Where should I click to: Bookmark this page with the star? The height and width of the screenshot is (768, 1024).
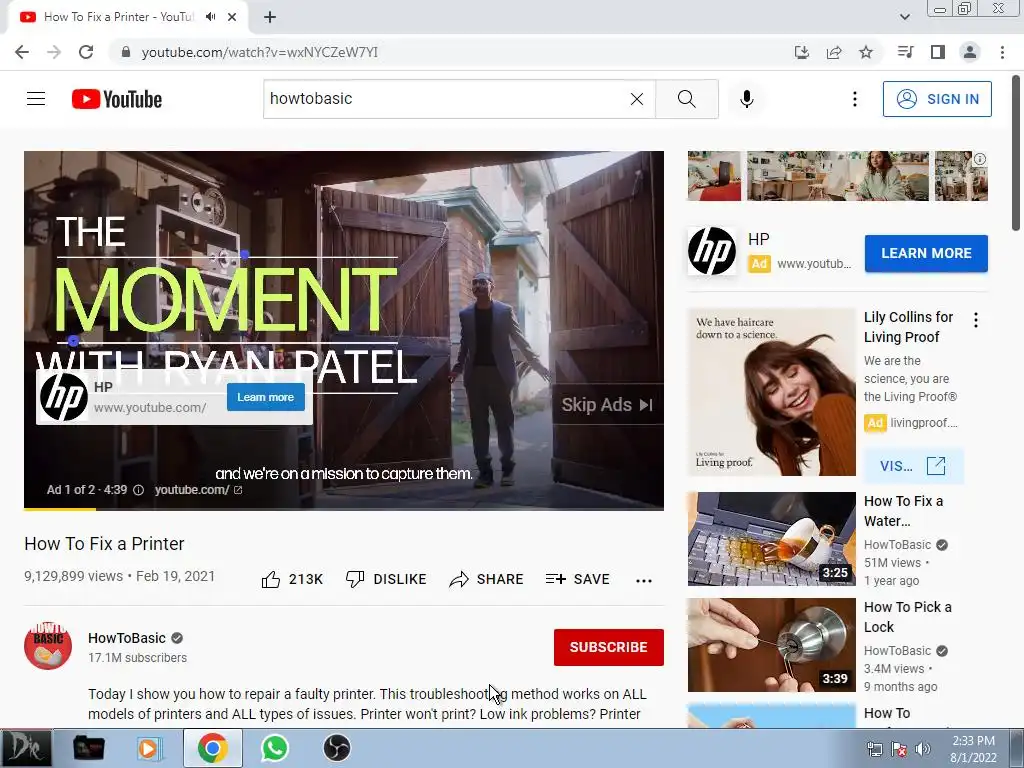pyautogui.click(x=866, y=52)
